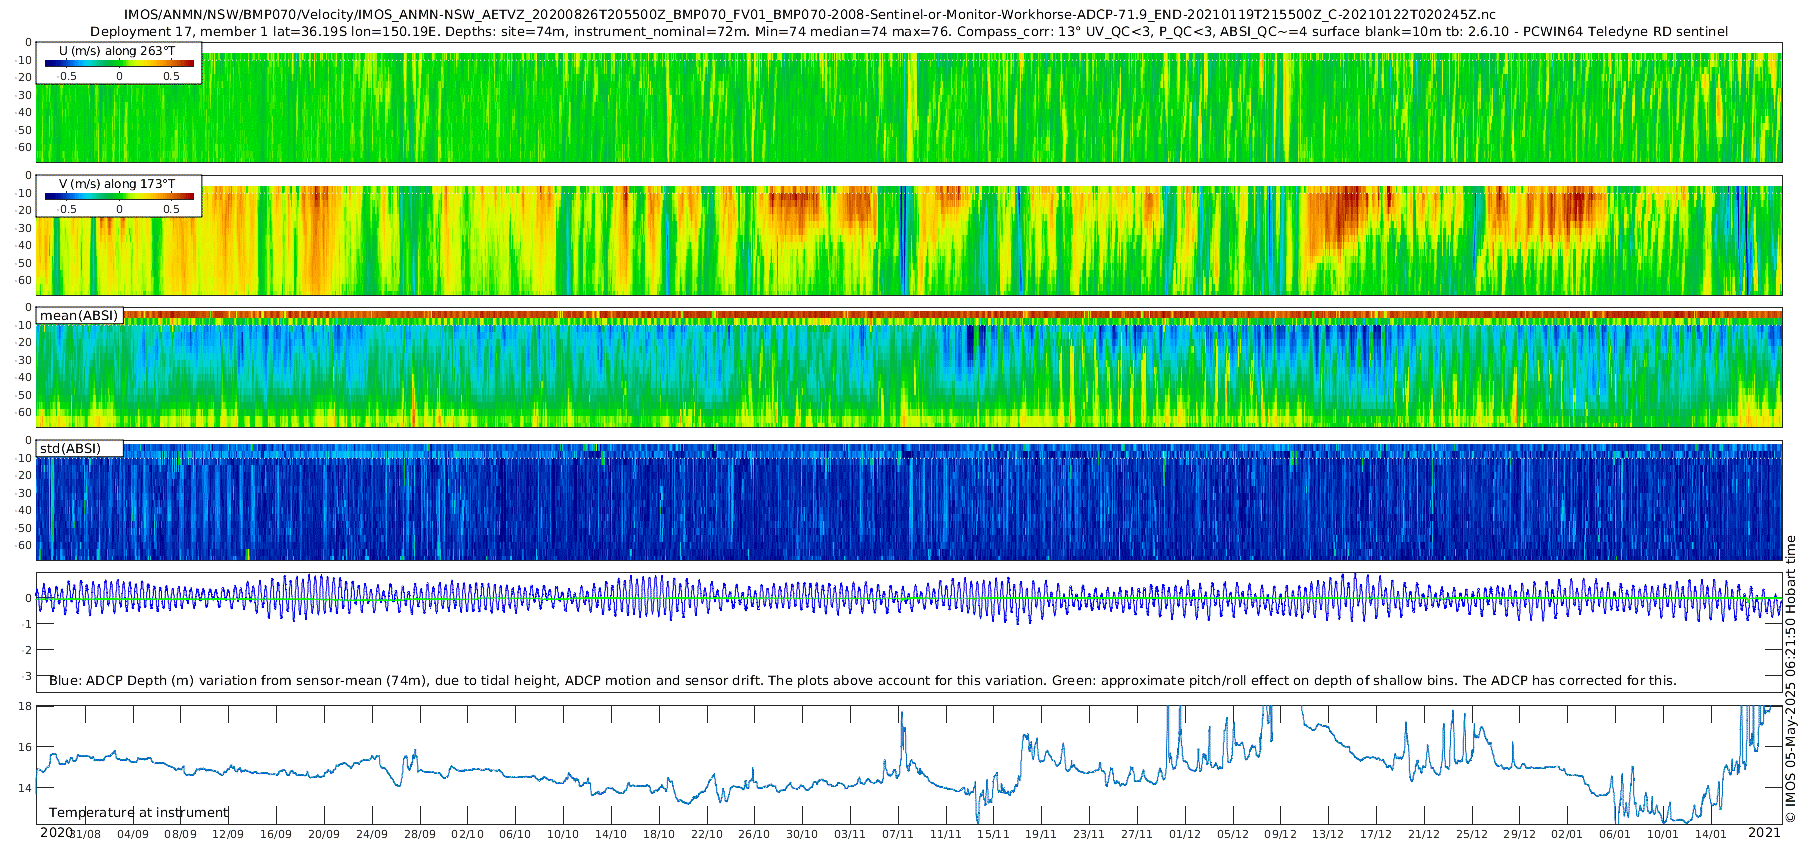Viewport: 1800px width, 850px height.
Task: Click the 20/09 date tick label
Action: coord(324,834)
